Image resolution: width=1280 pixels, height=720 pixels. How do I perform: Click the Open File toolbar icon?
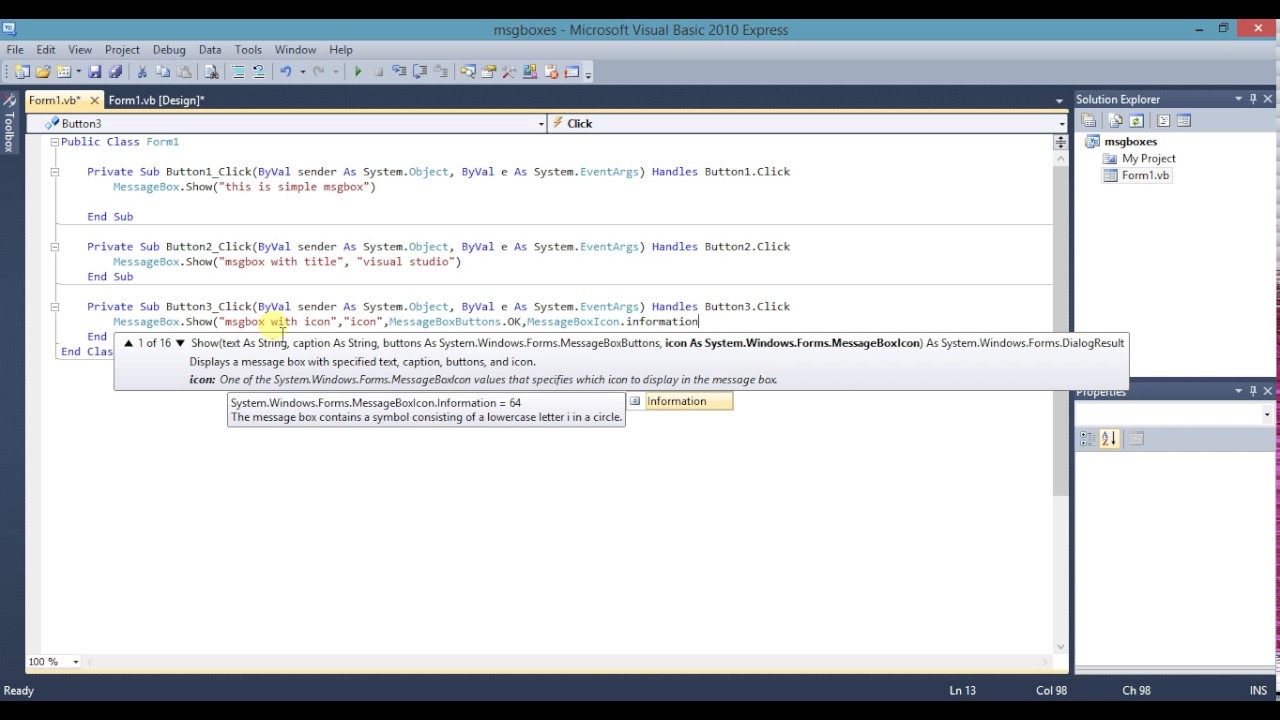click(x=43, y=72)
